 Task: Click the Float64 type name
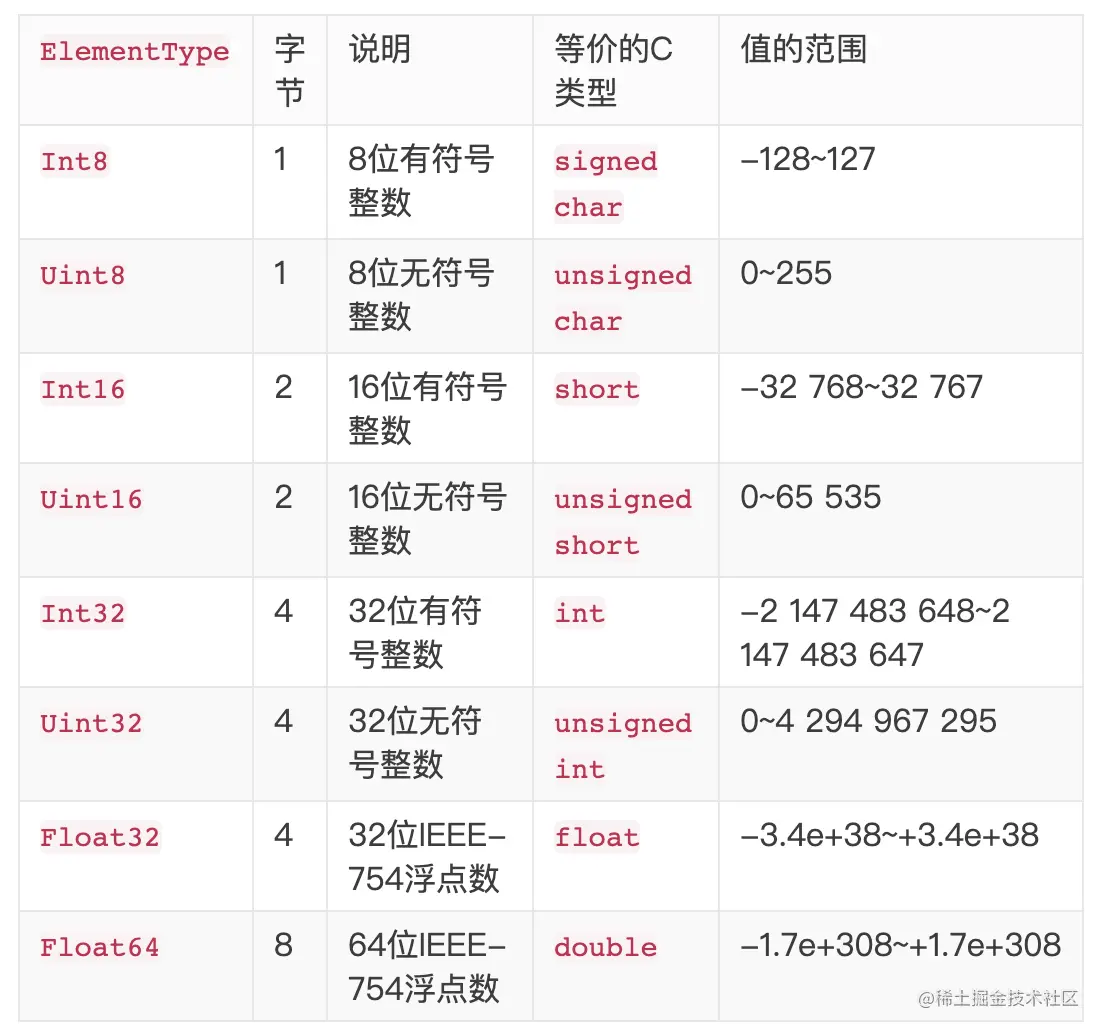point(100,947)
